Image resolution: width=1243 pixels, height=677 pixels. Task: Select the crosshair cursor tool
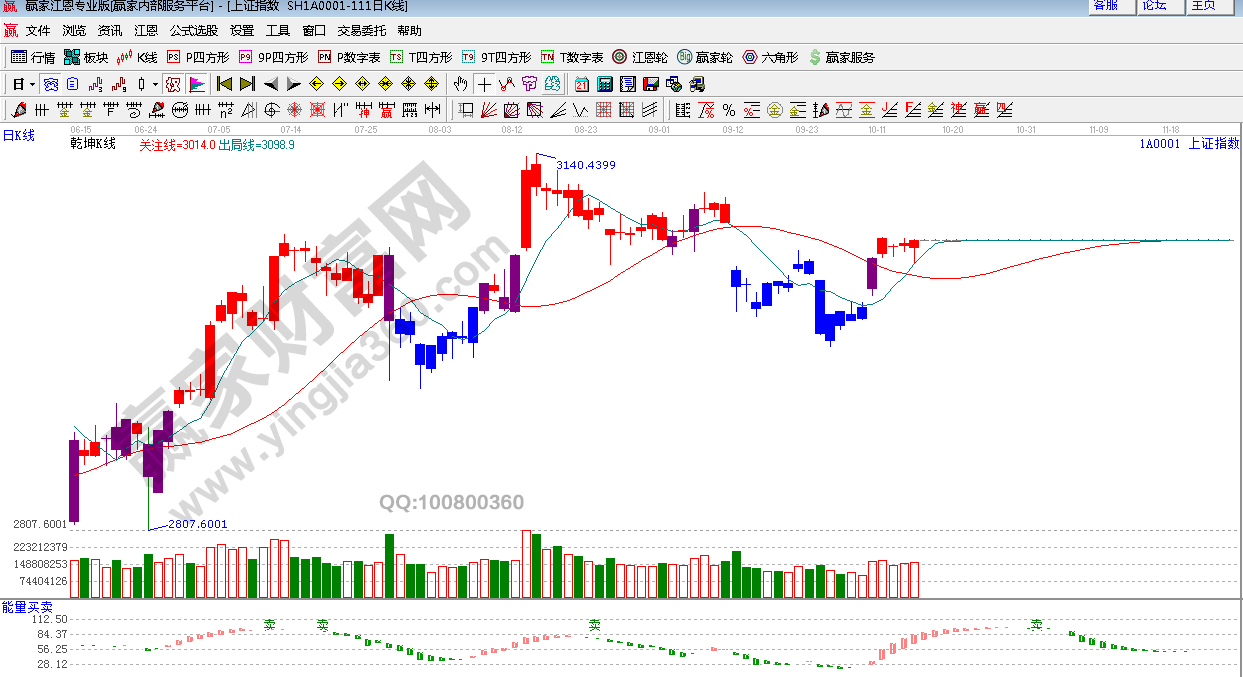pyautogui.click(x=486, y=84)
